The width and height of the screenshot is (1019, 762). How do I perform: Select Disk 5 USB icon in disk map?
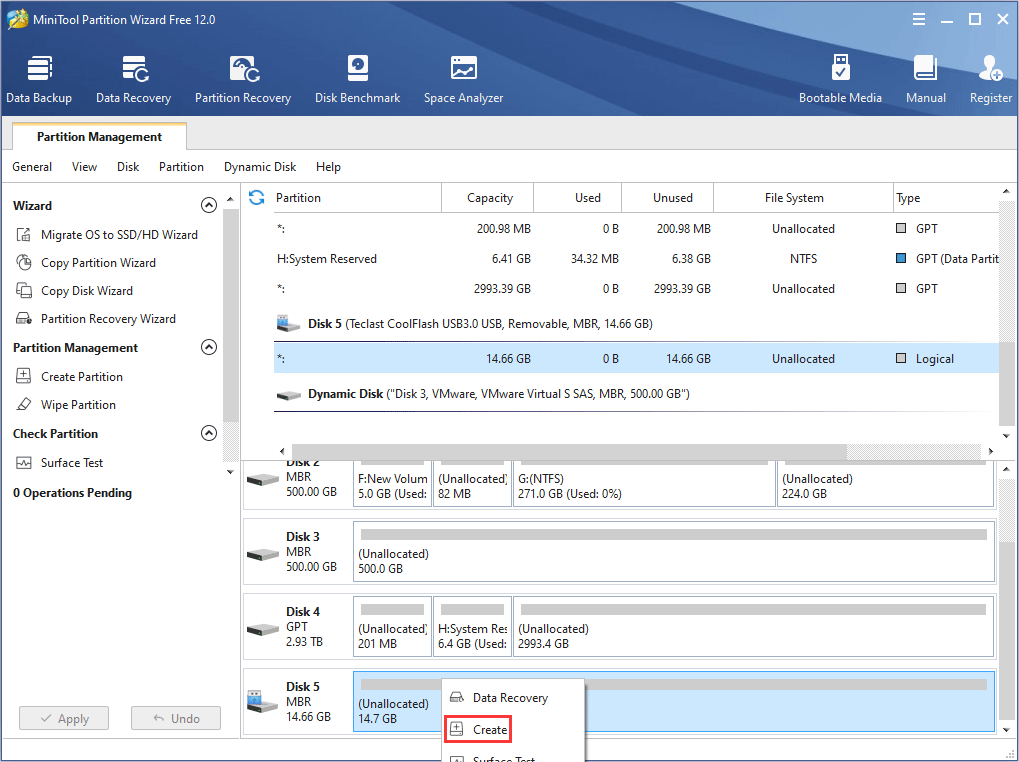tap(263, 702)
